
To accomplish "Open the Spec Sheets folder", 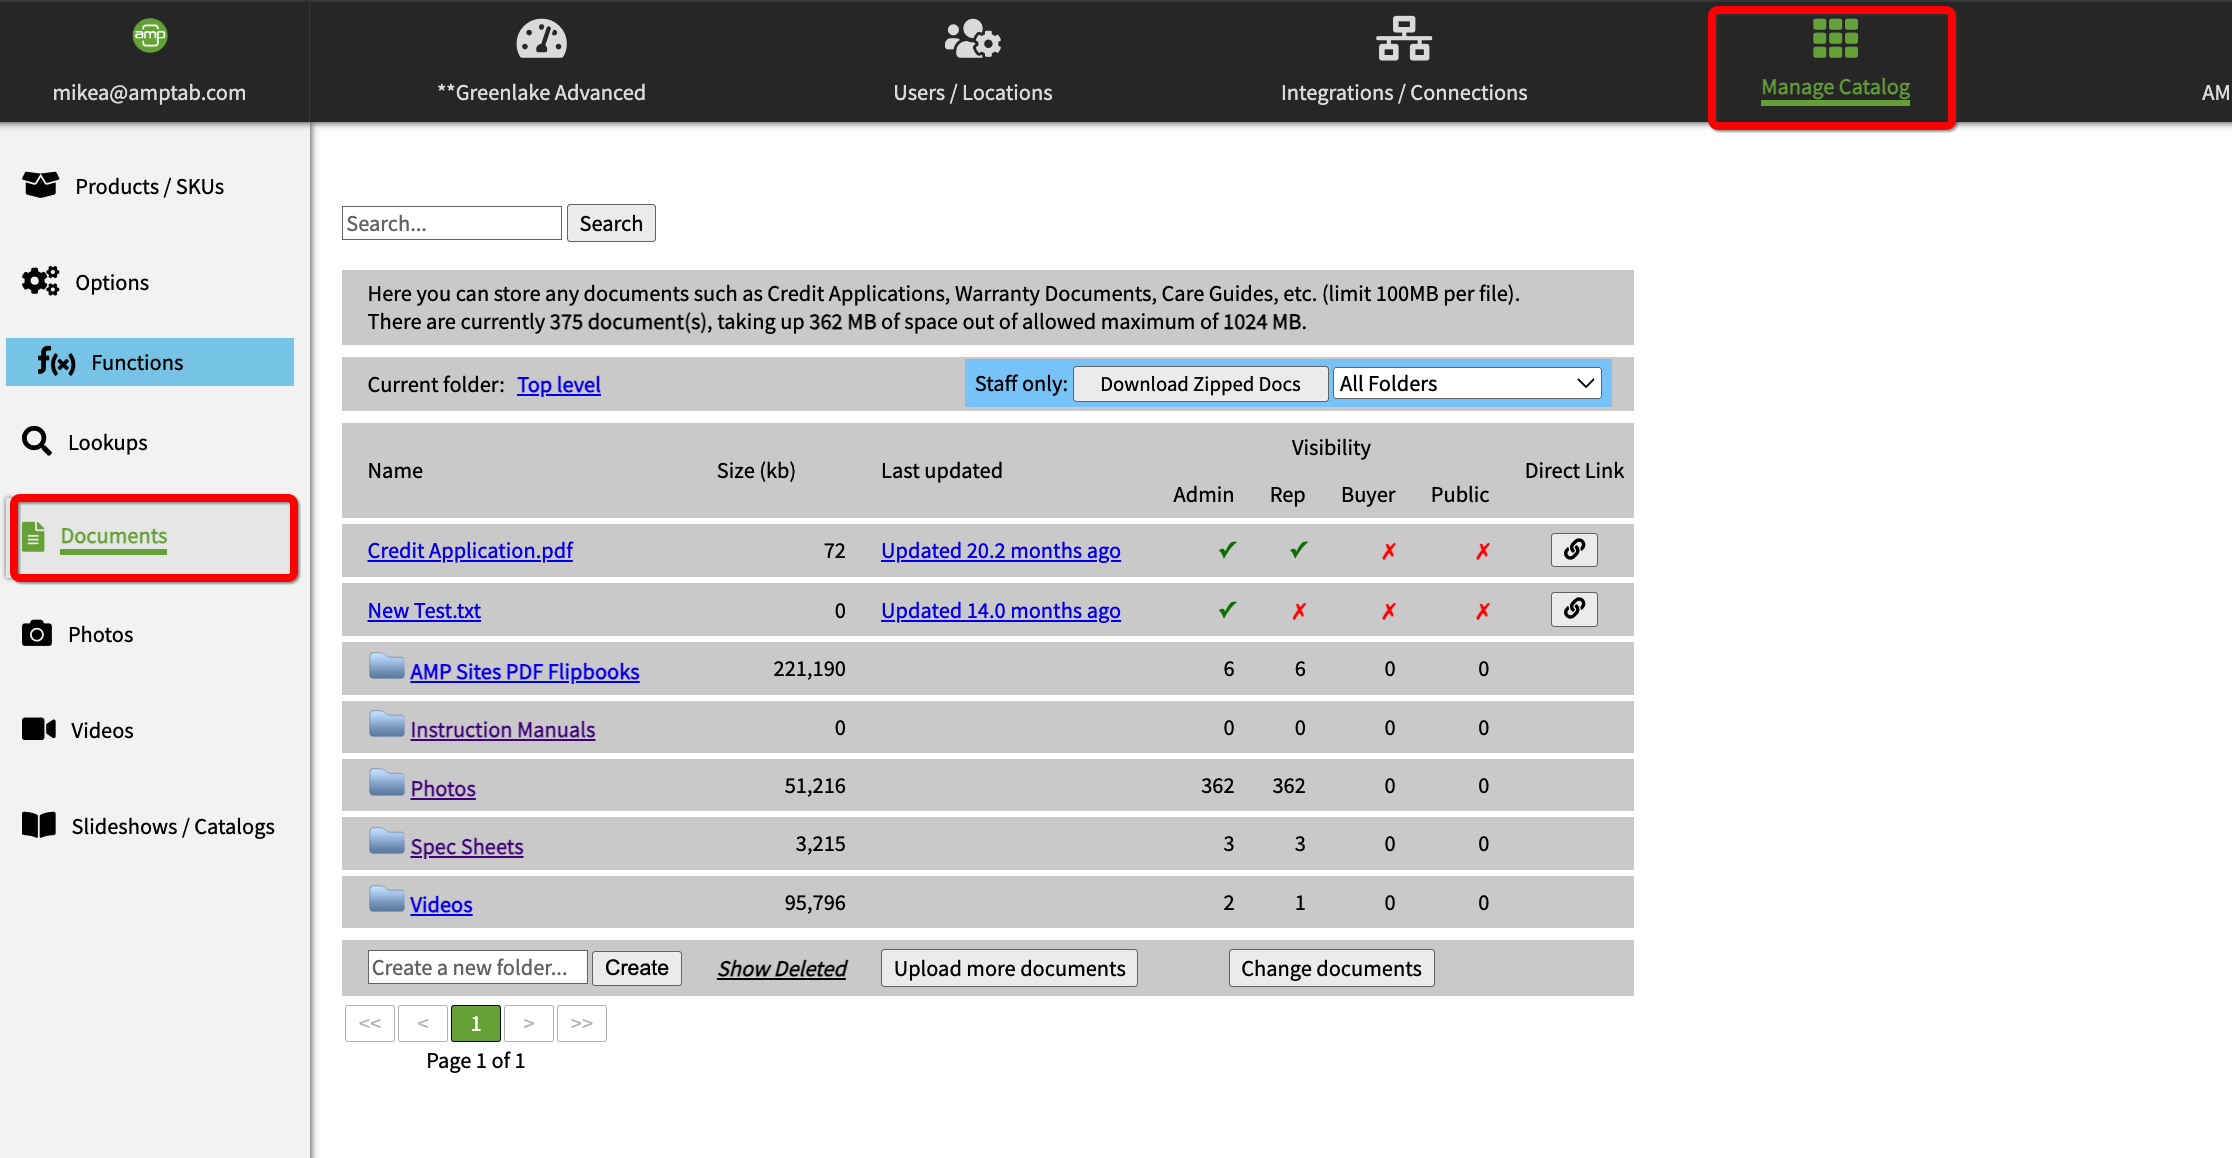I will [466, 847].
